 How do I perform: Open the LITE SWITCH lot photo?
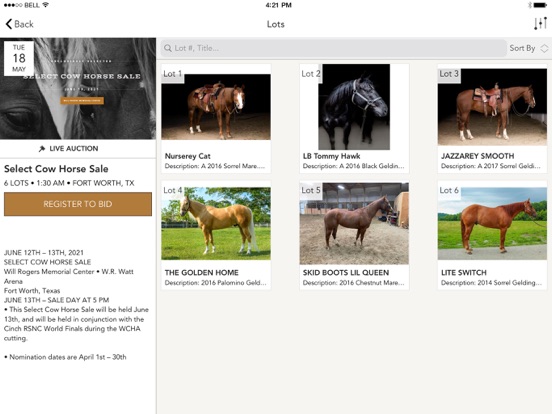(492, 224)
